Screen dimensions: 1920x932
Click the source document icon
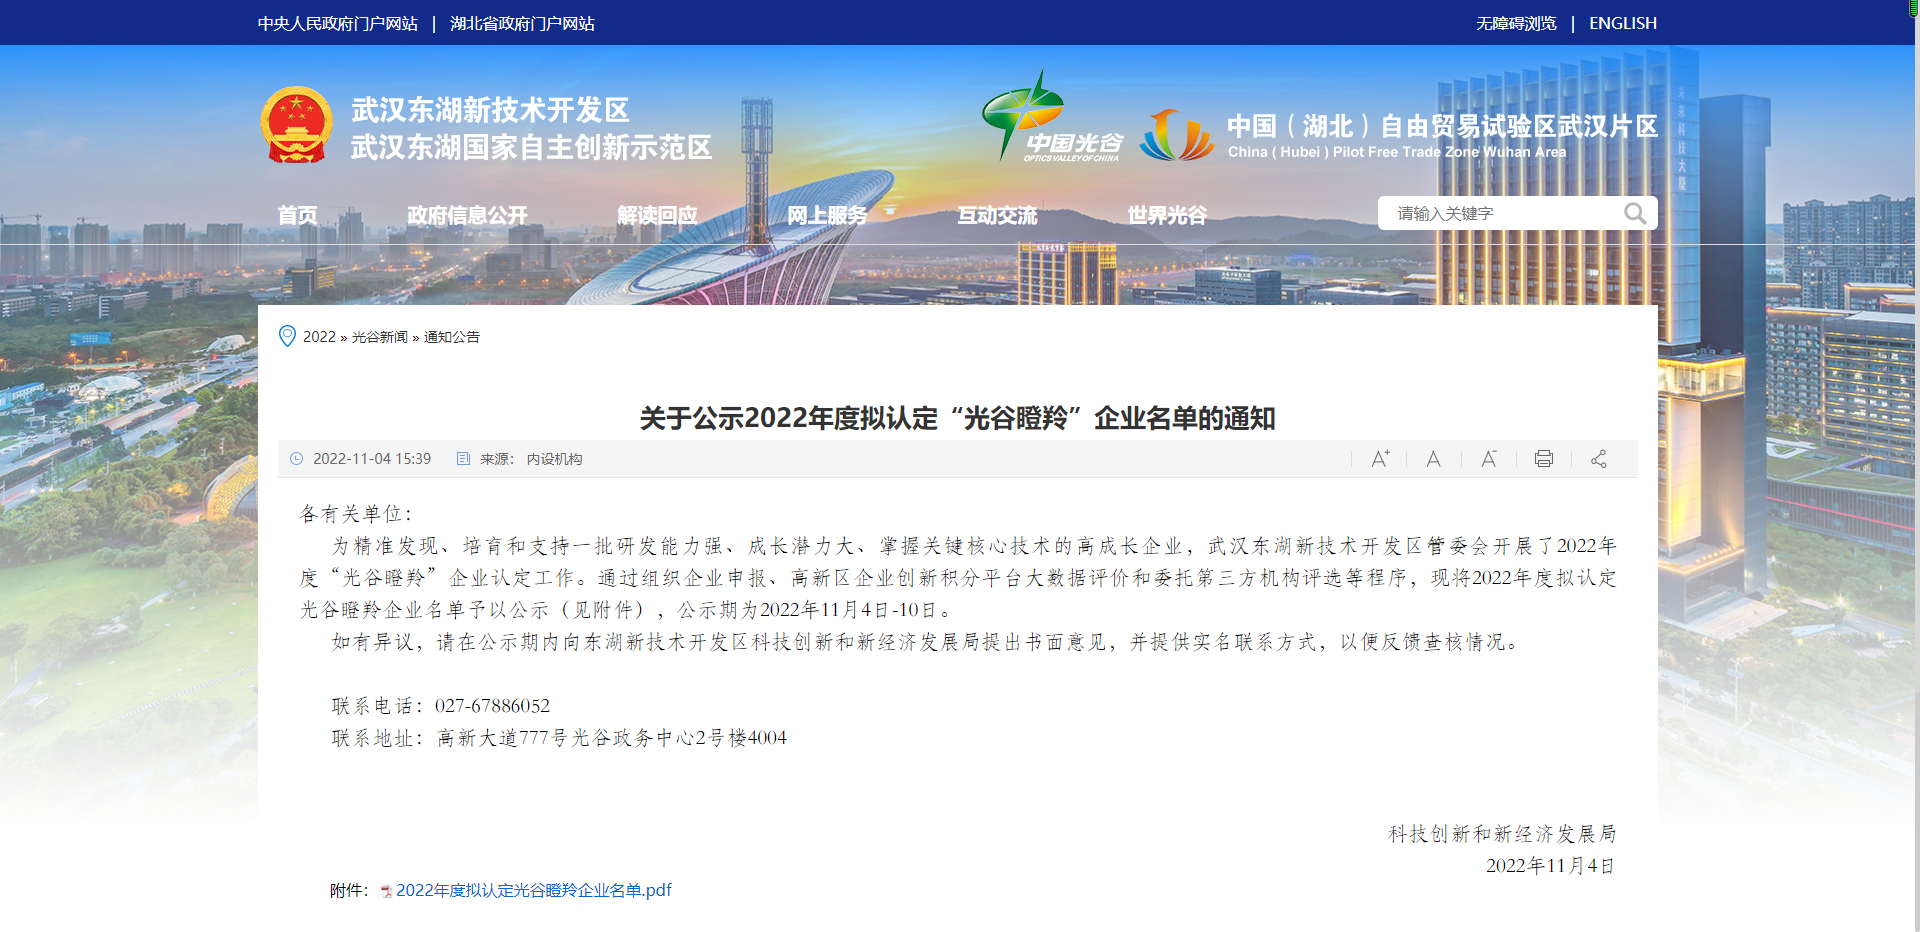[x=463, y=459]
